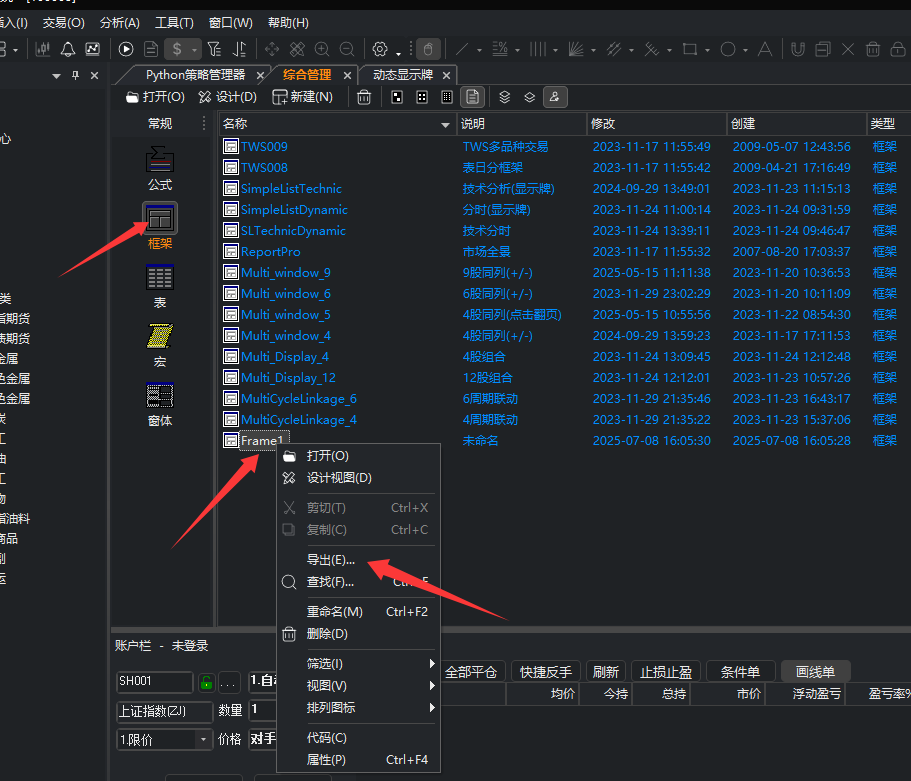Click the alert bell icon in top toolbar
The height and width of the screenshot is (781, 911).
(68, 49)
